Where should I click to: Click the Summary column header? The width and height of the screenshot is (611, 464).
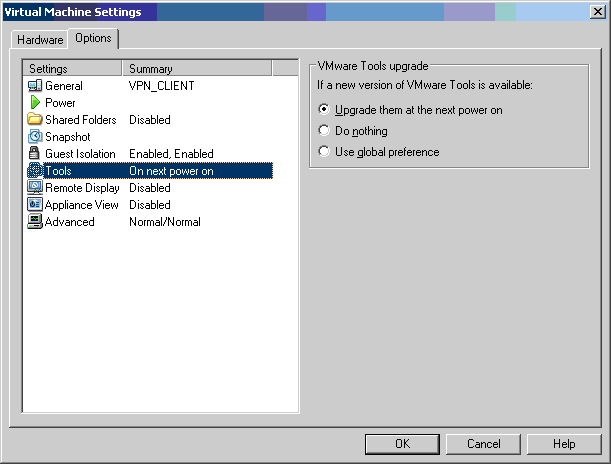(x=197, y=69)
